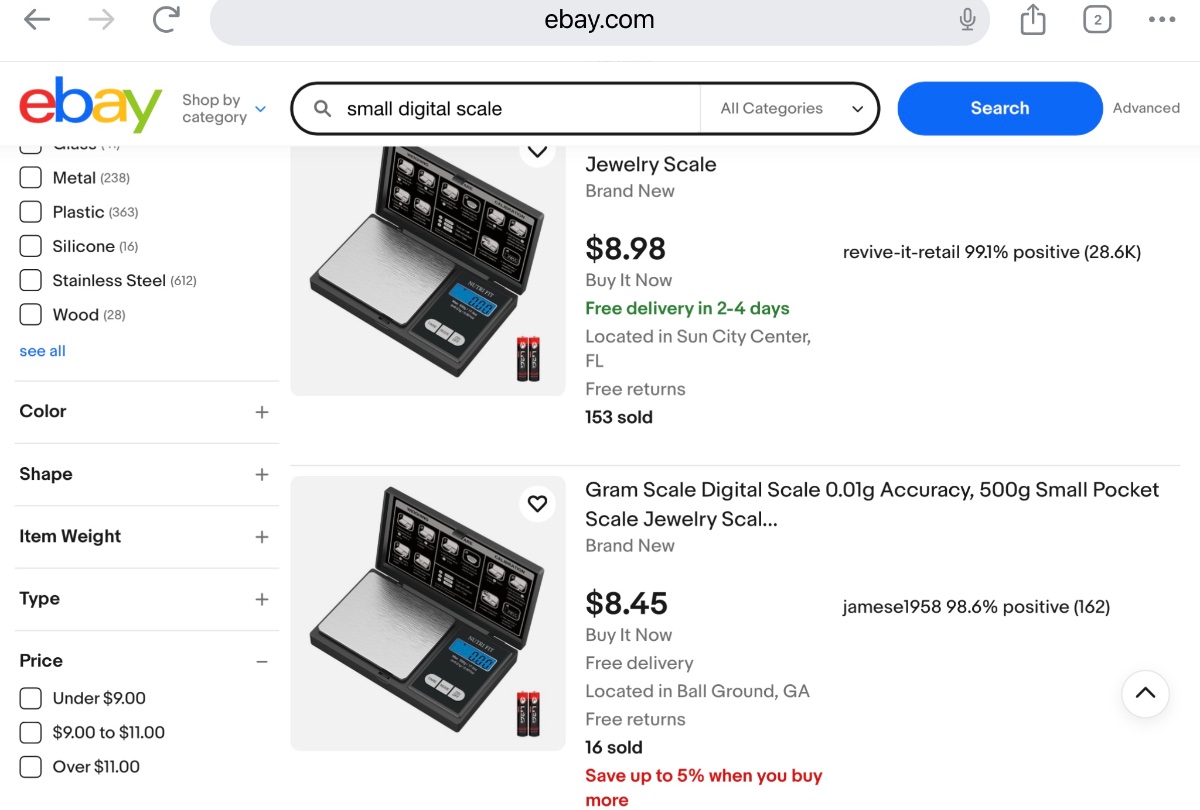Open the three-dot browser menu
The width and height of the screenshot is (1200, 810).
(1162, 20)
